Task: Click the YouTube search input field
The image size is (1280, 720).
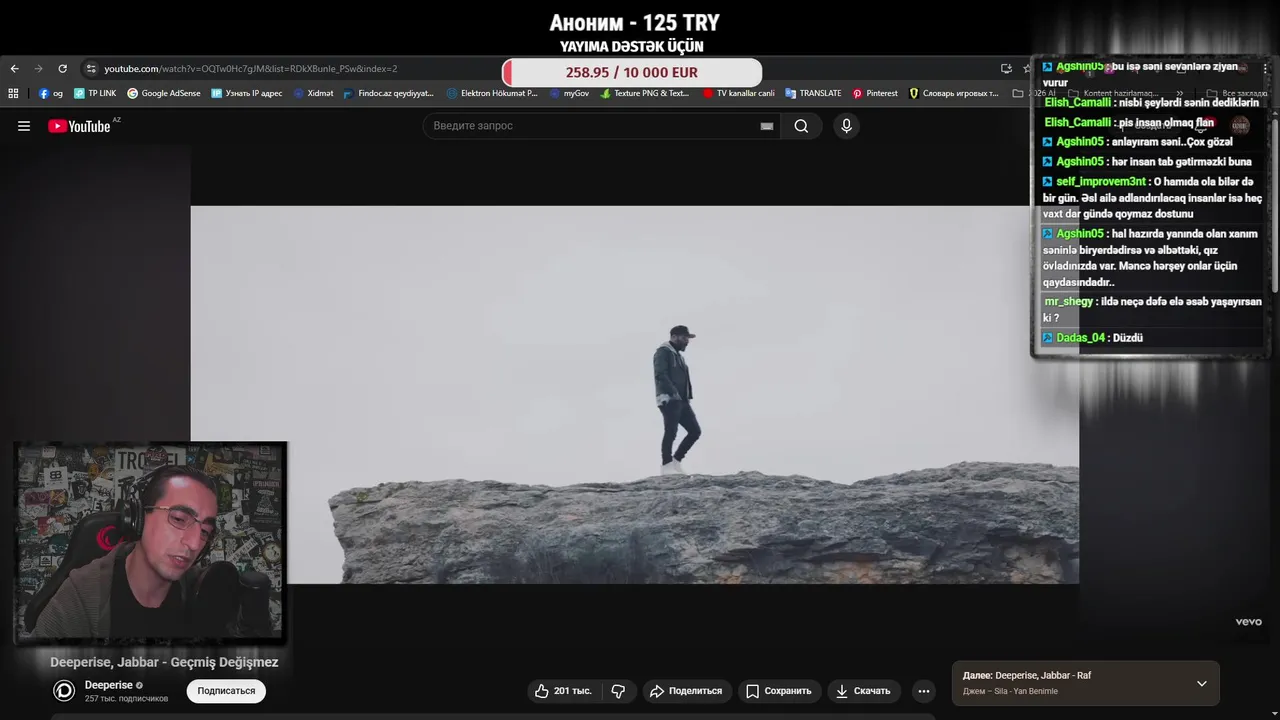Action: [595, 126]
